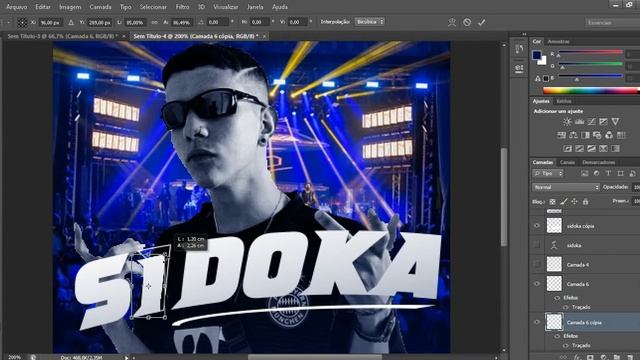Switch to the Canais tab
The width and height of the screenshot is (640, 360).
pyautogui.click(x=567, y=162)
